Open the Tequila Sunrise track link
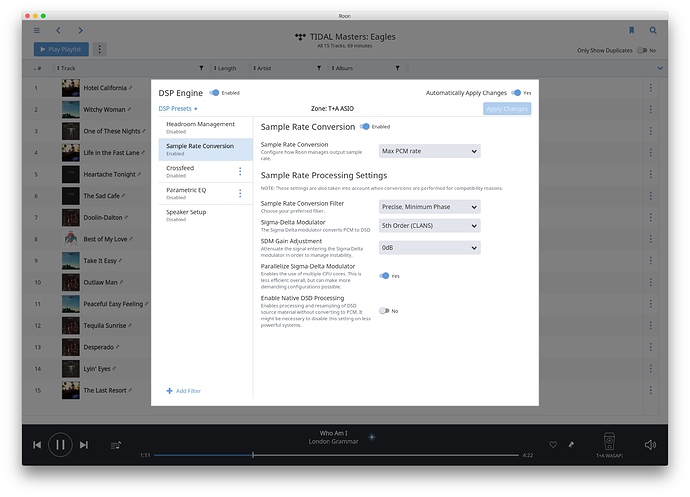 [x=105, y=326]
